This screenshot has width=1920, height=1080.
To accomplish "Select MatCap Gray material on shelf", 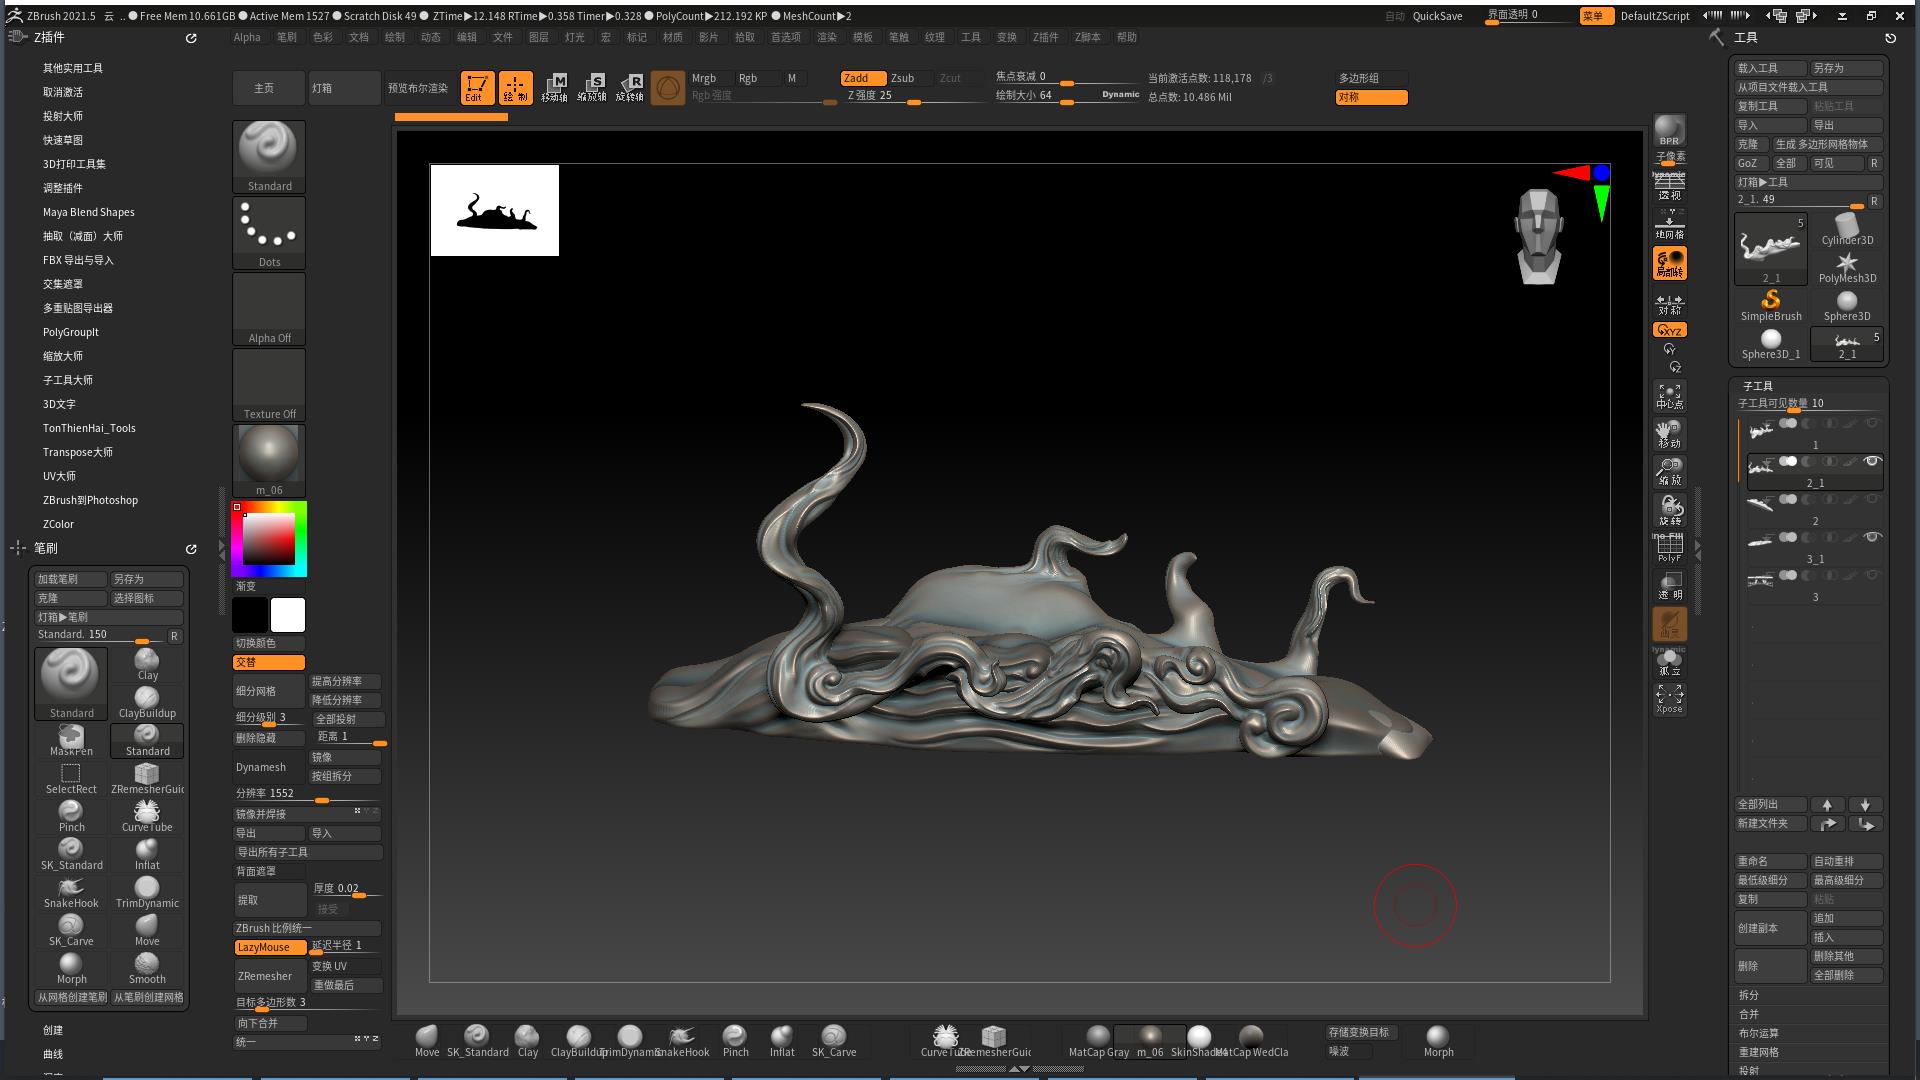I will (x=1098, y=1040).
